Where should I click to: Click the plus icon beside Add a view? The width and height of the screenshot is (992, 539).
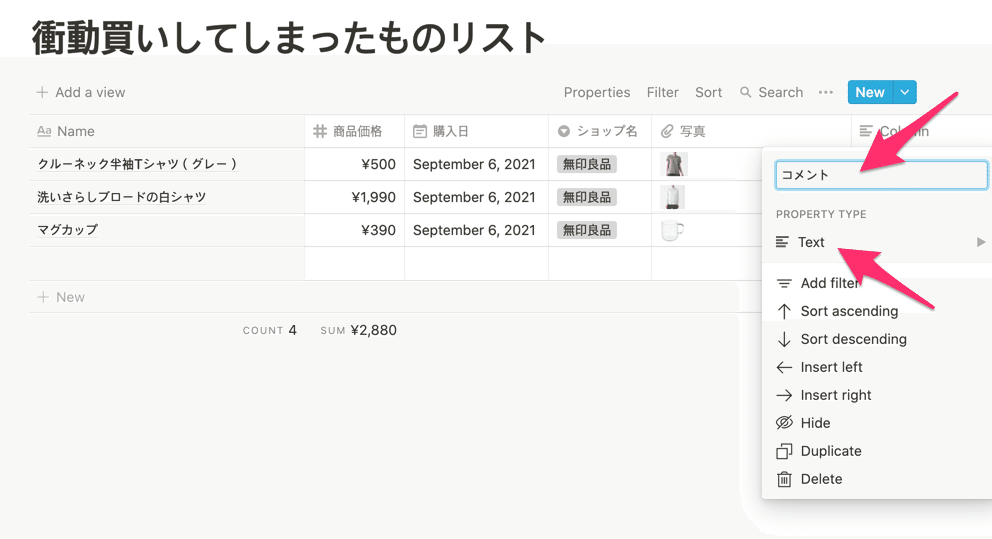tap(42, 92)
